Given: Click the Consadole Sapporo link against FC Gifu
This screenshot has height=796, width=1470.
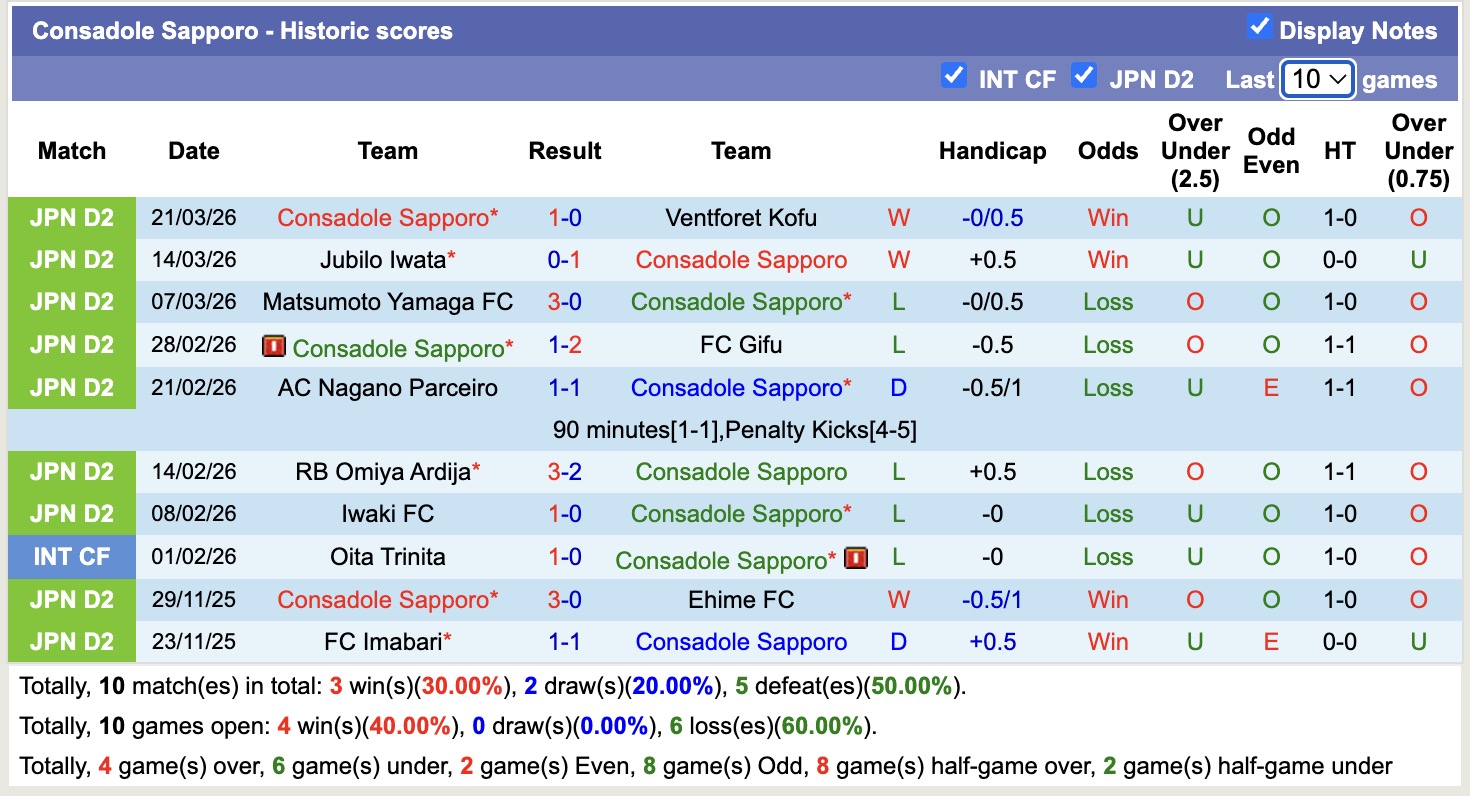Looking at the screenshot, I should tap(400, 345).
